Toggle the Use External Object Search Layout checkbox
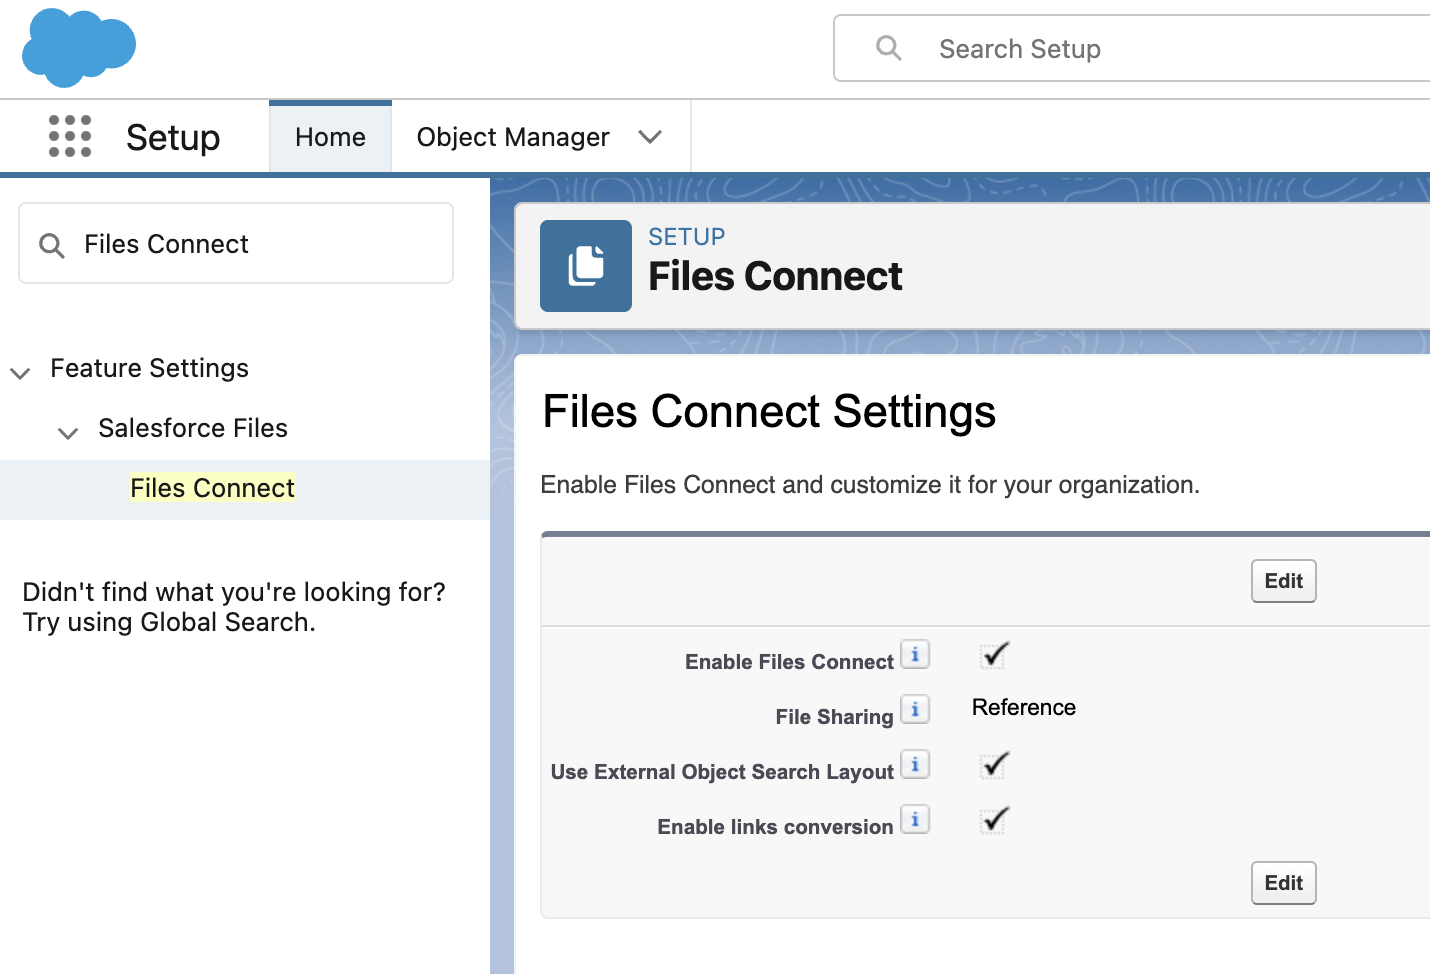The height and width of the screenshot is (974, 1430). tap(993, 765)
